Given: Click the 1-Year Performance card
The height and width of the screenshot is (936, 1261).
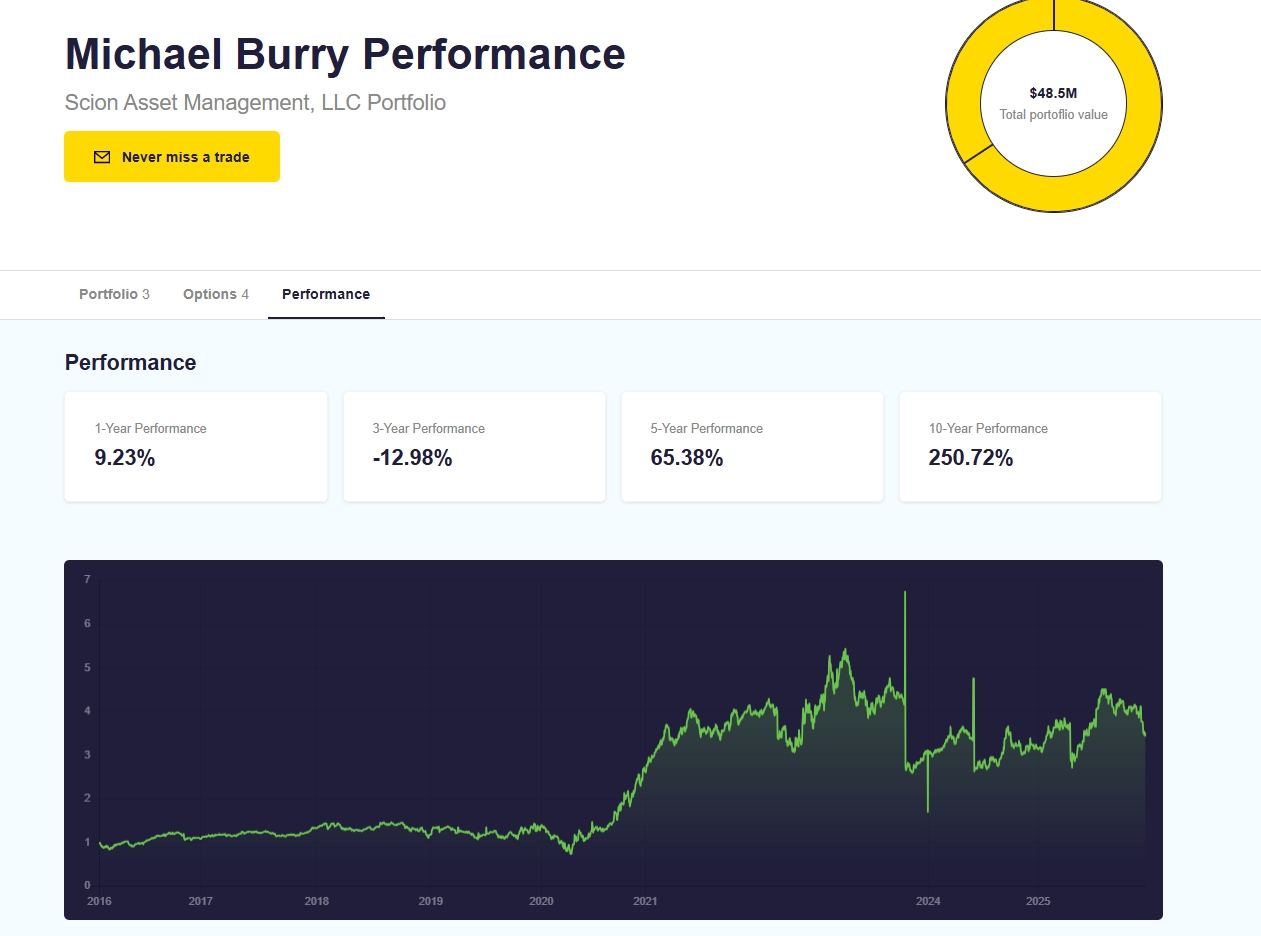Looking at the screenshot, I should [x=196, y=446].
